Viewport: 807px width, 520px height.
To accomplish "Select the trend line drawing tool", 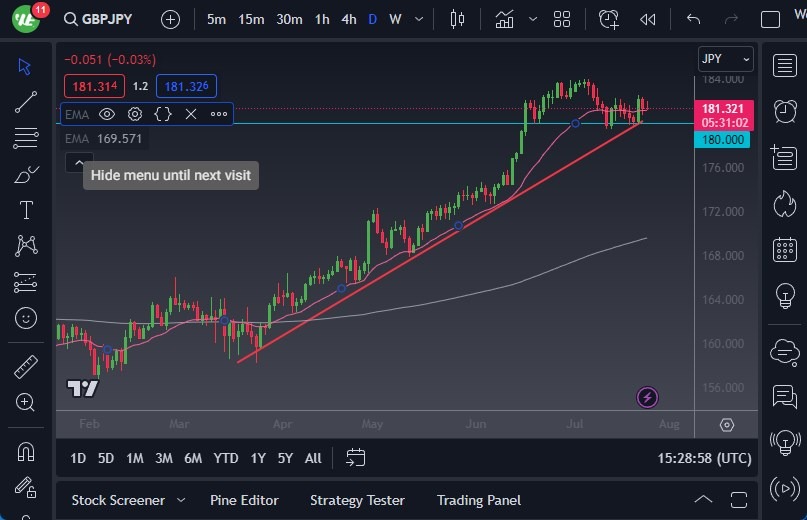I will click(26, 101).
